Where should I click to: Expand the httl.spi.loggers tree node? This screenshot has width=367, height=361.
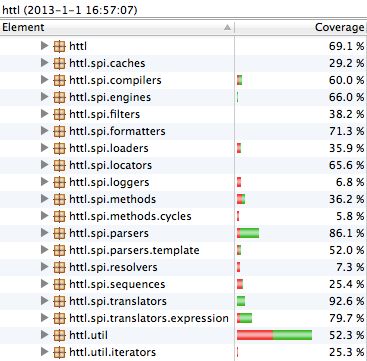(x=44, y=182)
